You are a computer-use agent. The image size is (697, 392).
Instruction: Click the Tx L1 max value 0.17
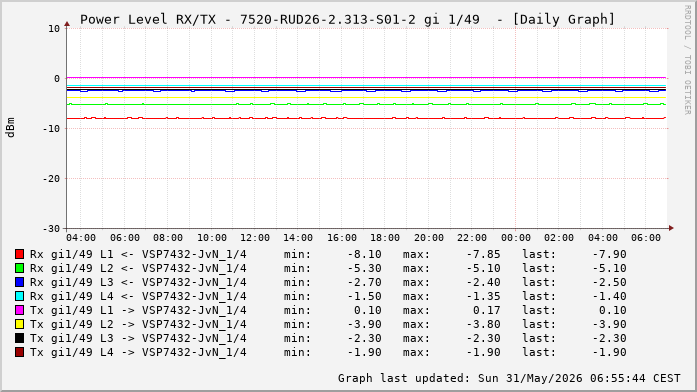(x=487, y=310)
